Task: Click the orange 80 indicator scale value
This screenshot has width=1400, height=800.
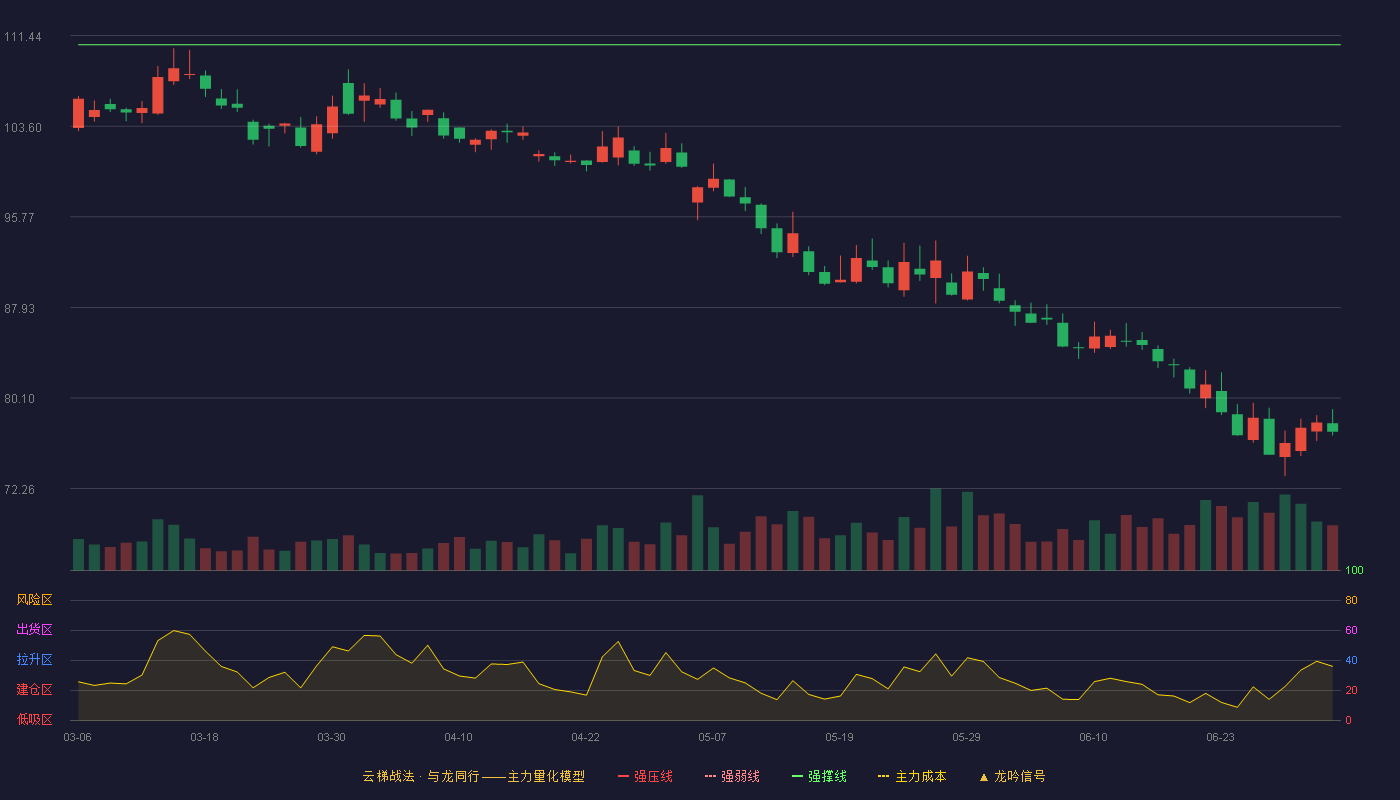Action: click(1351, 600)
